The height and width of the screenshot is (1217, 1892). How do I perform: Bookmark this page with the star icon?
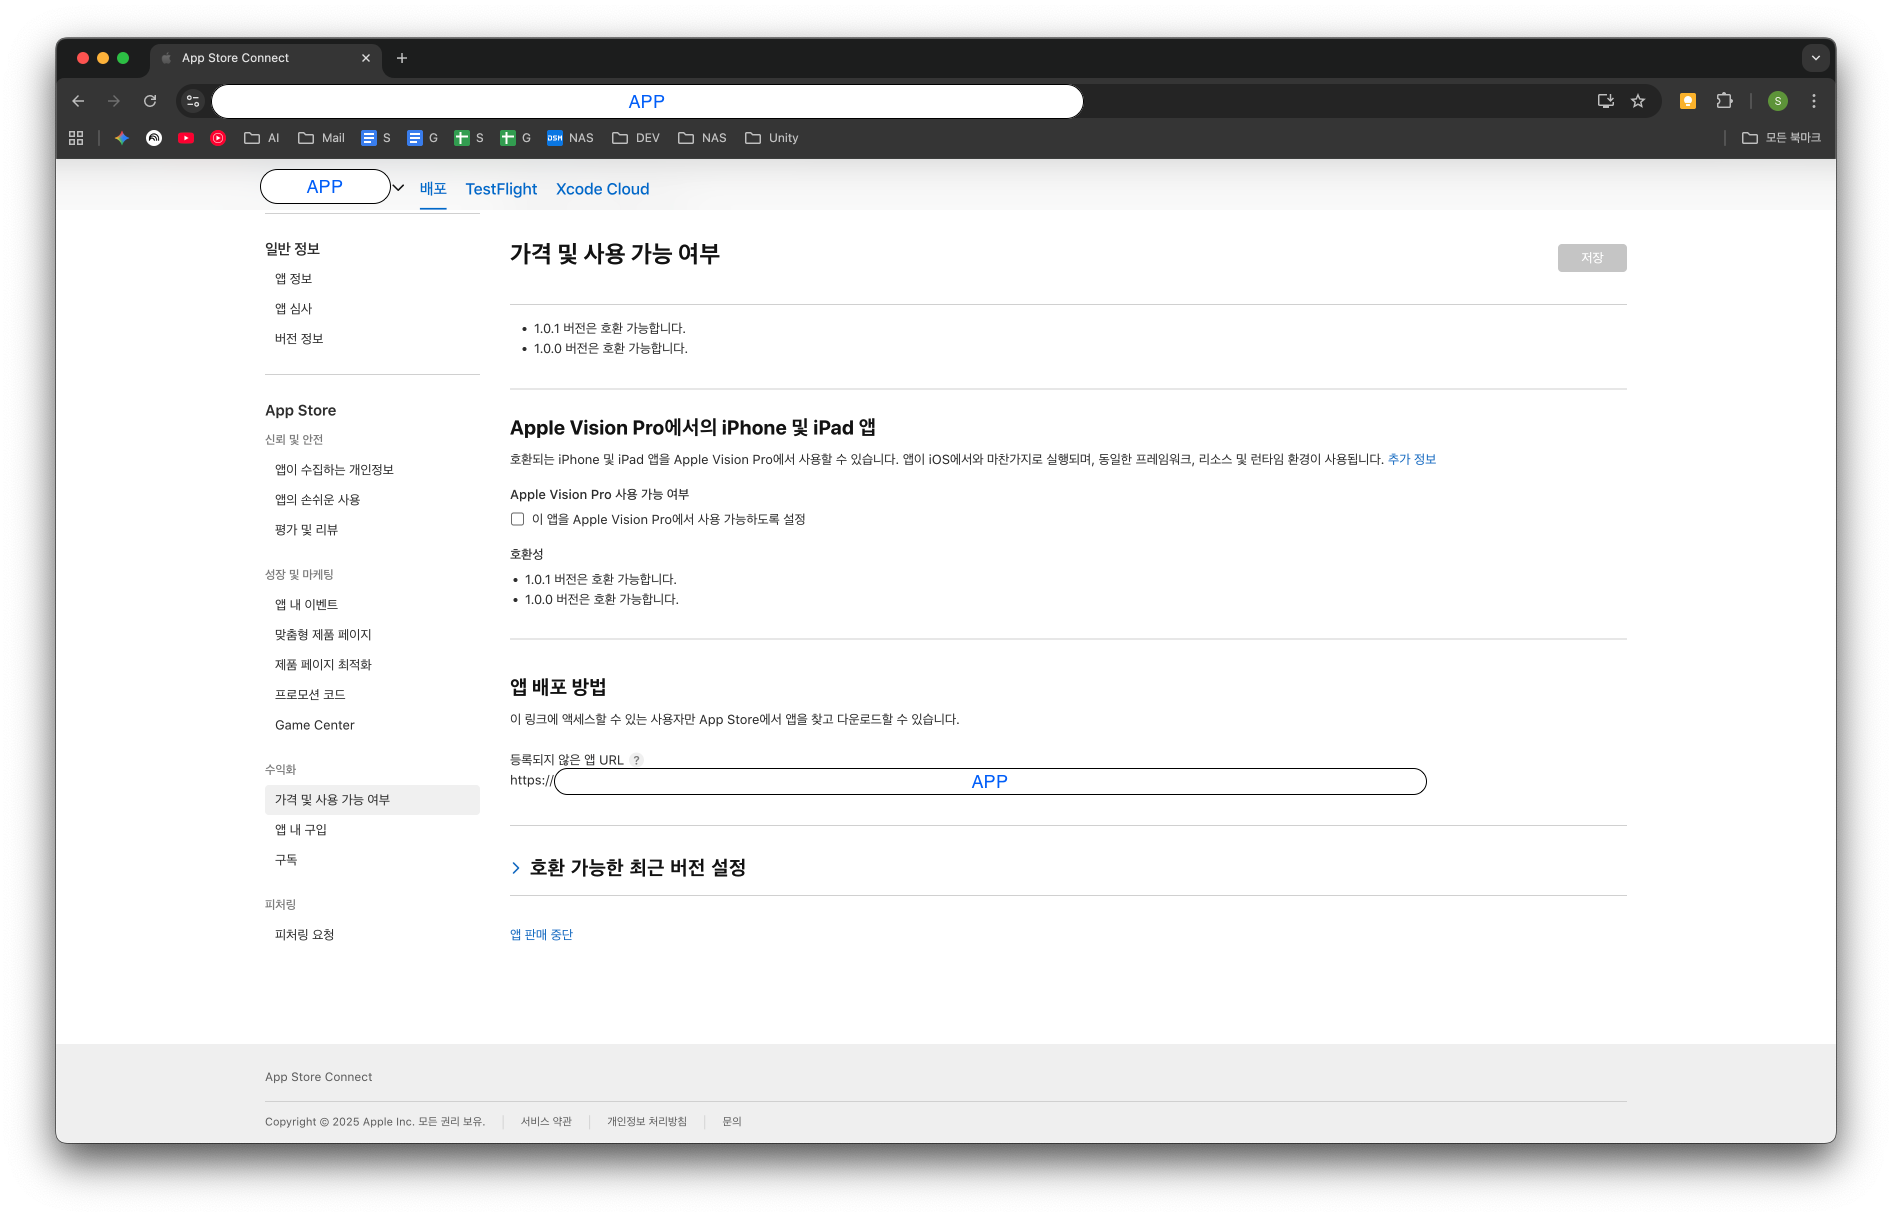tap(1638, 101)
